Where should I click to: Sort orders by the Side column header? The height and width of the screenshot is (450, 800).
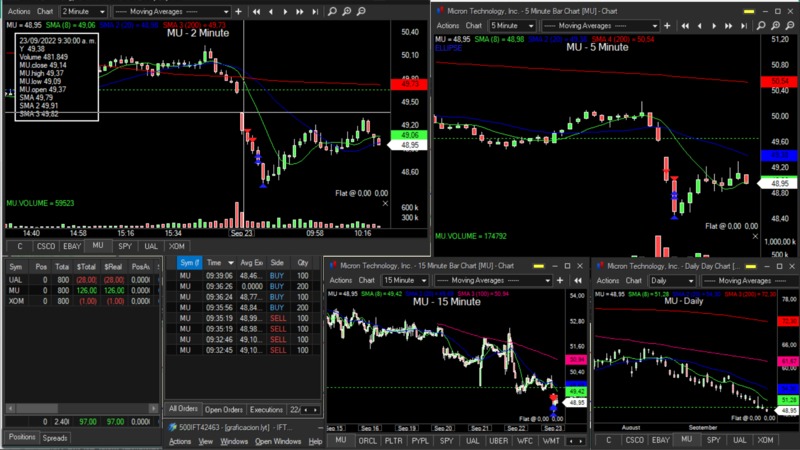click(277, 261)
